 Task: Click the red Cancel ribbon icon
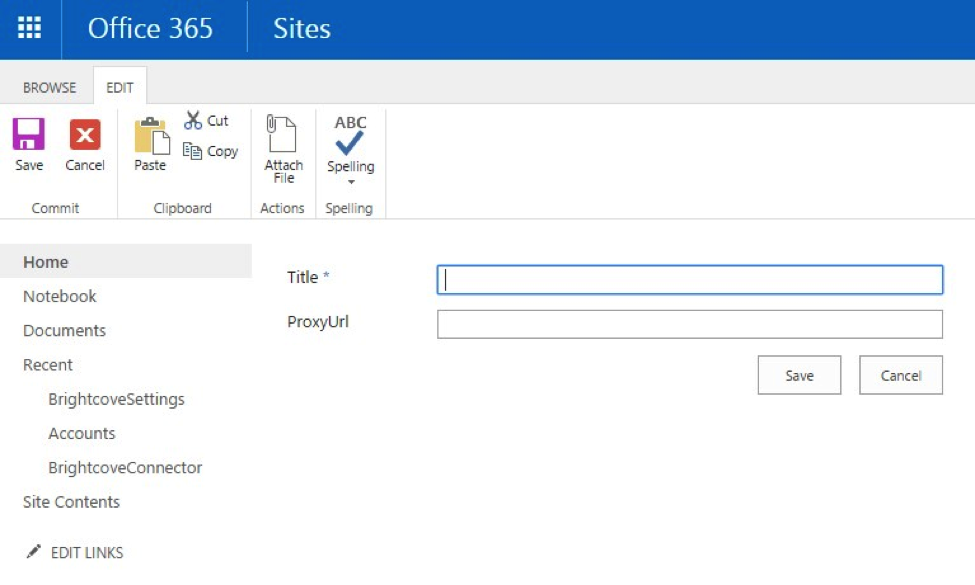[85, 135]
